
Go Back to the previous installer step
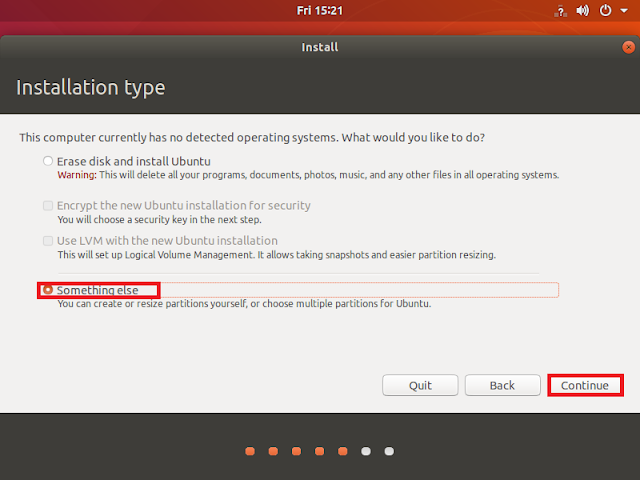[502, 385]
